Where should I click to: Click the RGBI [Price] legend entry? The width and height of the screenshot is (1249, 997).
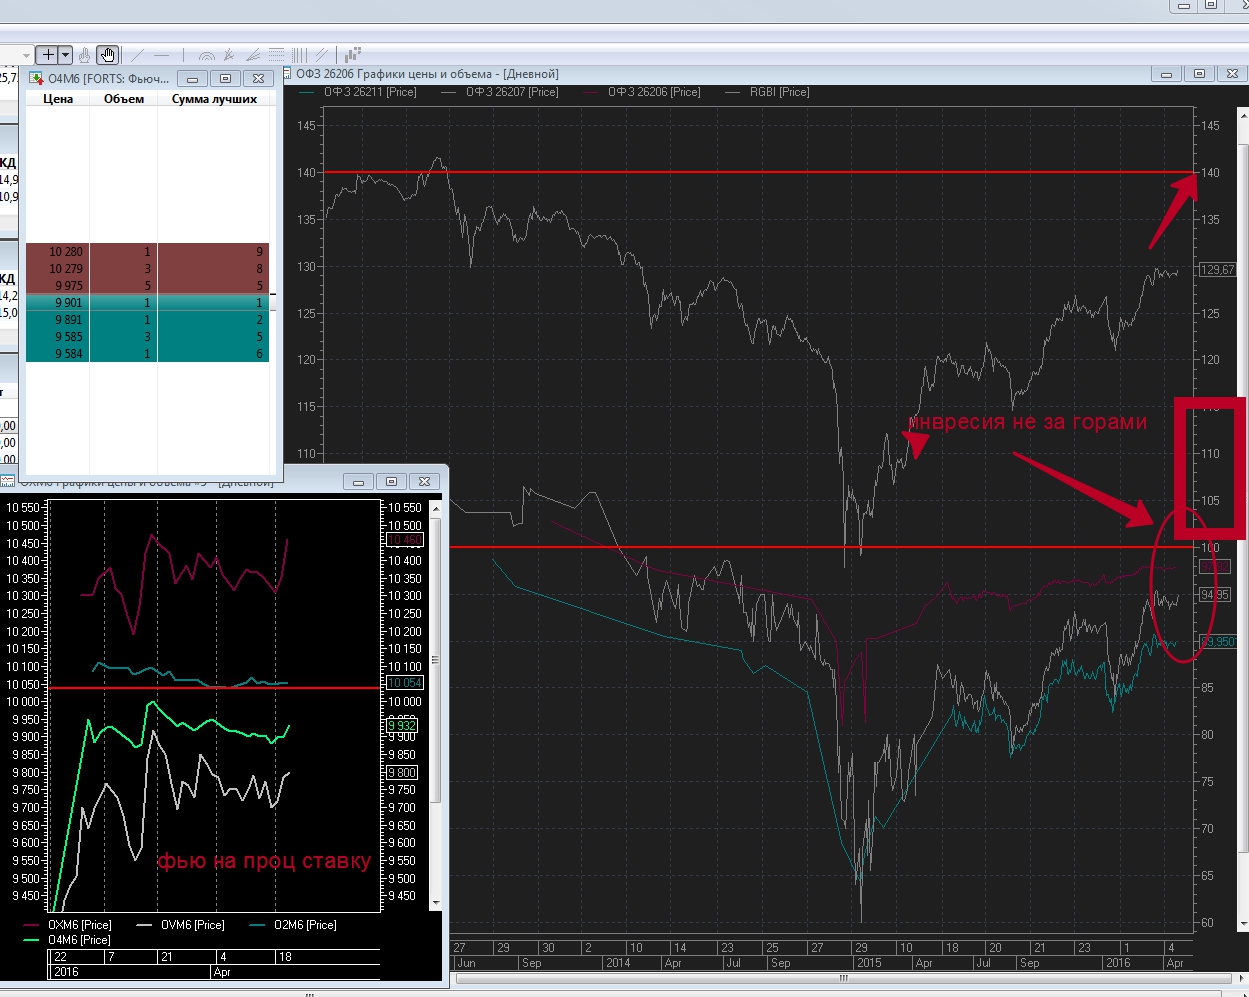[767, 92]
